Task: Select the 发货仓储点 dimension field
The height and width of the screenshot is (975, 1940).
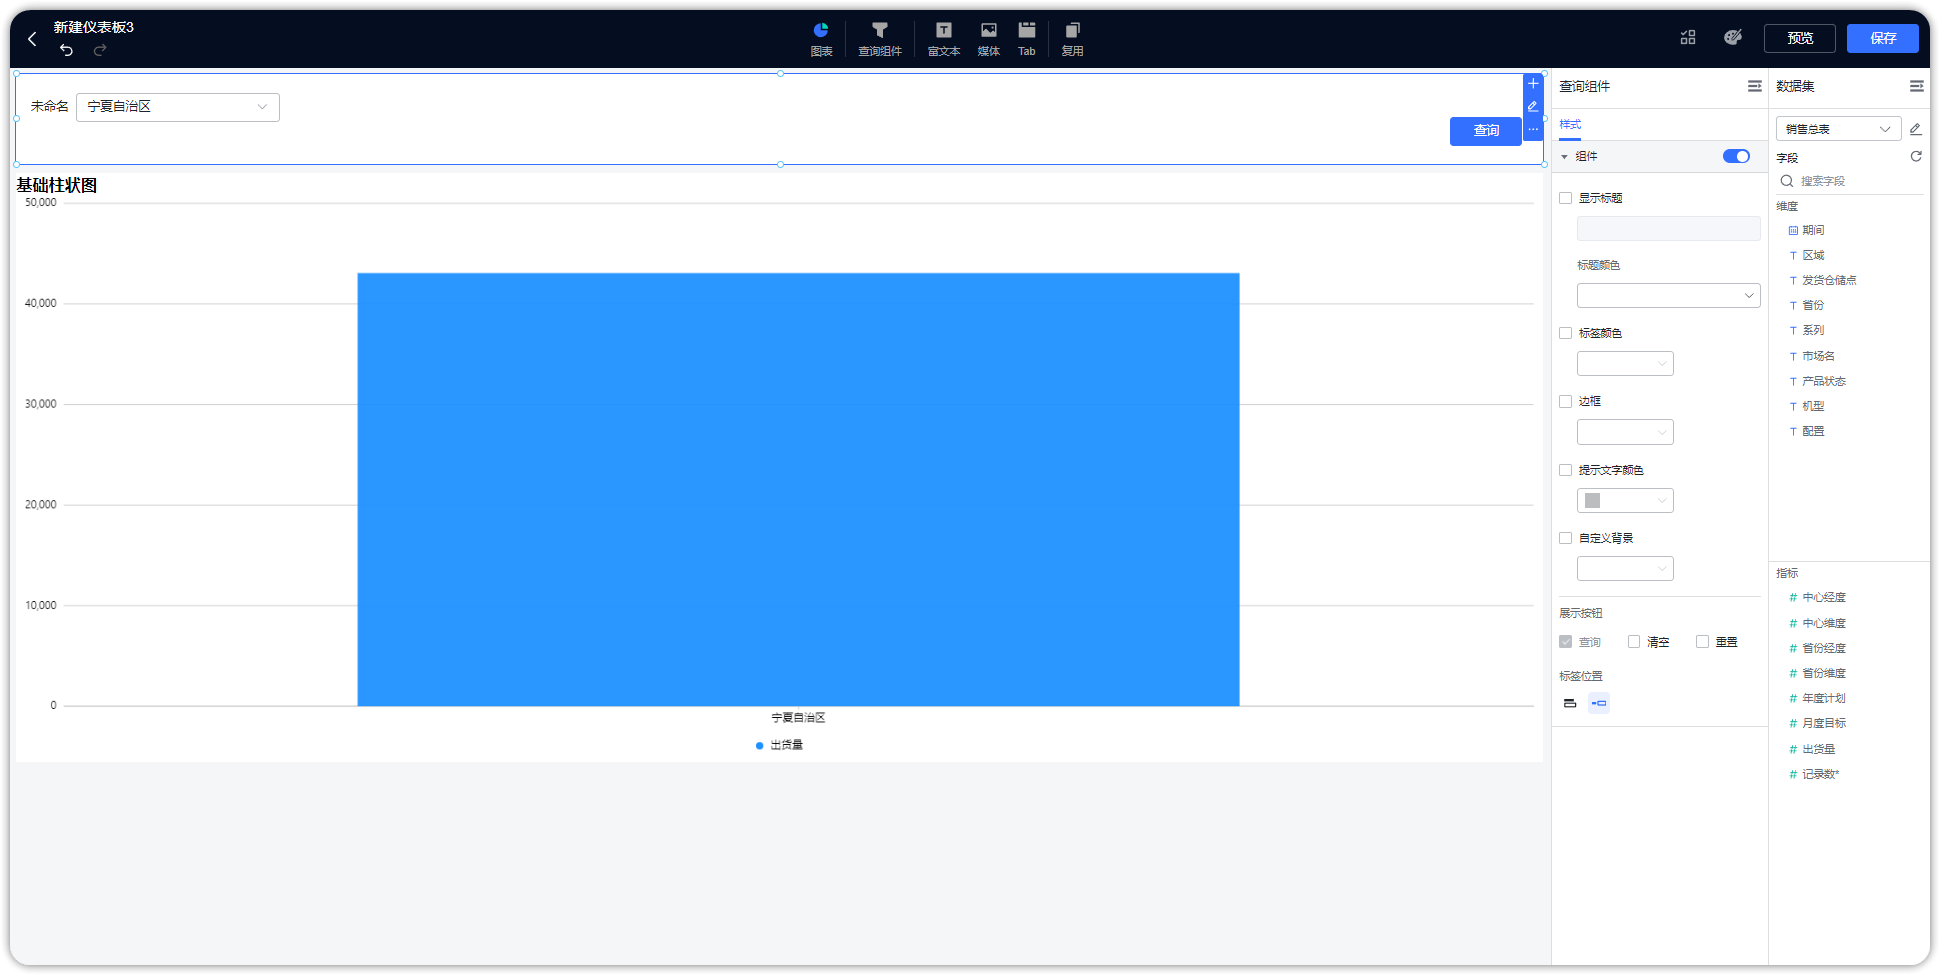Action: [1829, 280]
